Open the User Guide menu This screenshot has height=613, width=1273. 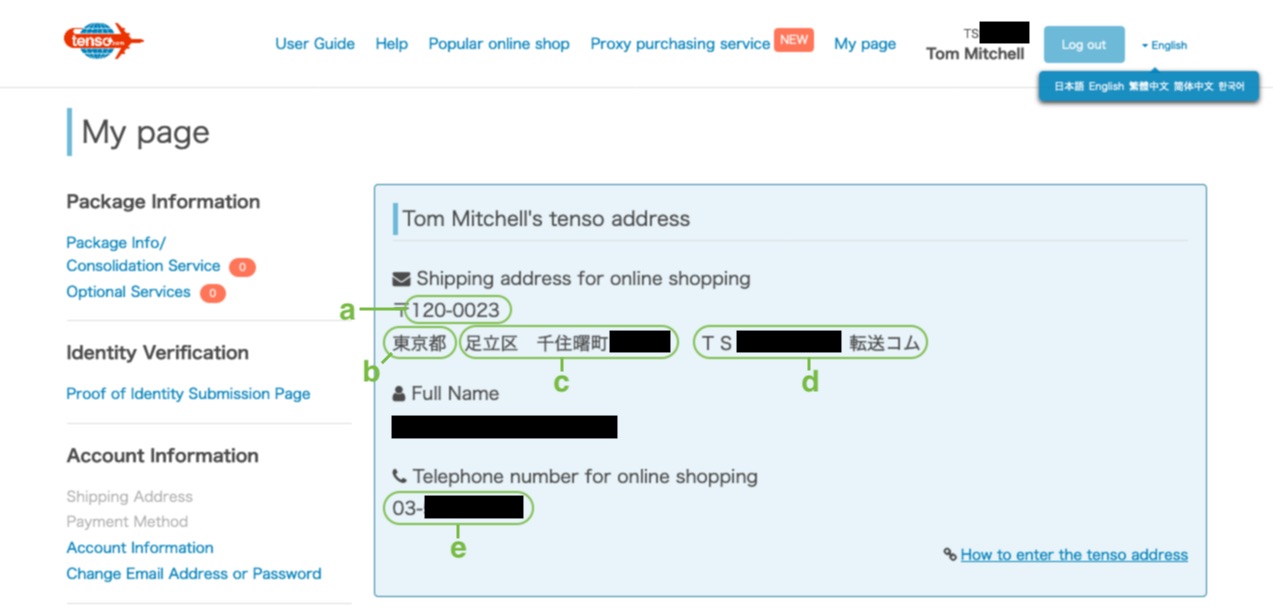coord(315,44)
